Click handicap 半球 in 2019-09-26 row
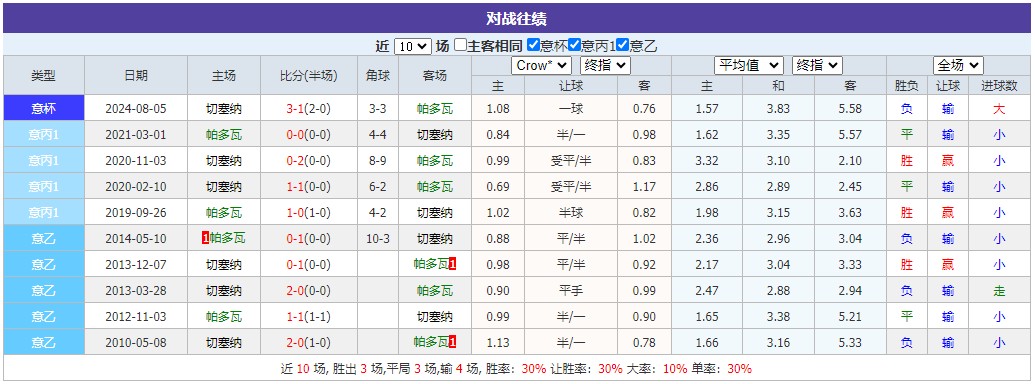 coord(570,212)
